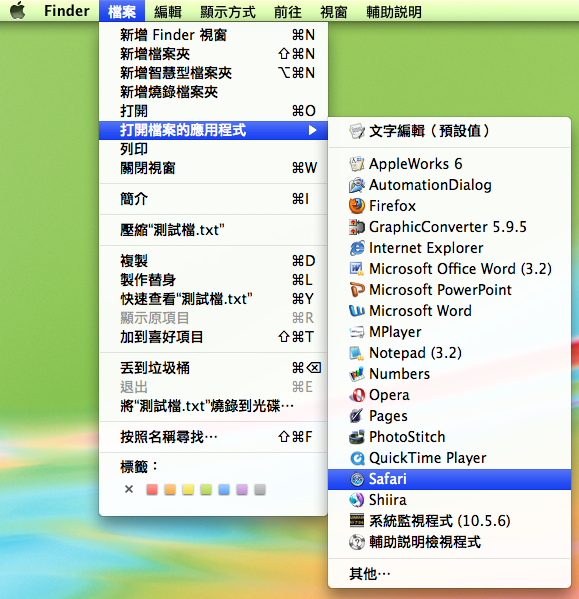Apply the red label color
This screenshot has height=599, width=579.
(x=152, y=489)
